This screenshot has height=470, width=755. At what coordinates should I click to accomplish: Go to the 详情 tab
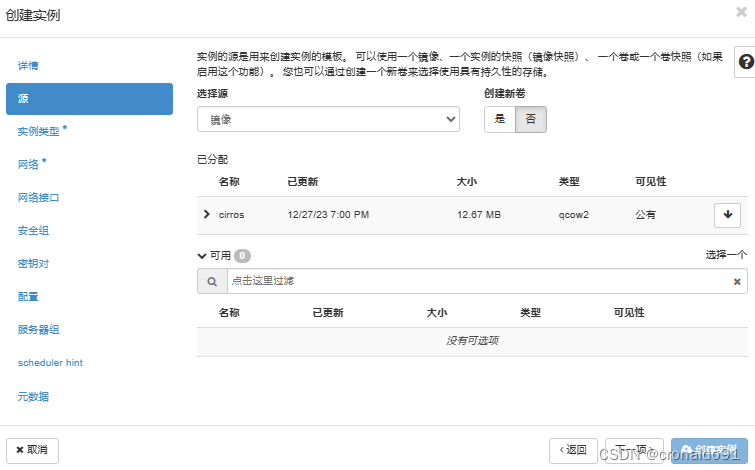point(28,65)
